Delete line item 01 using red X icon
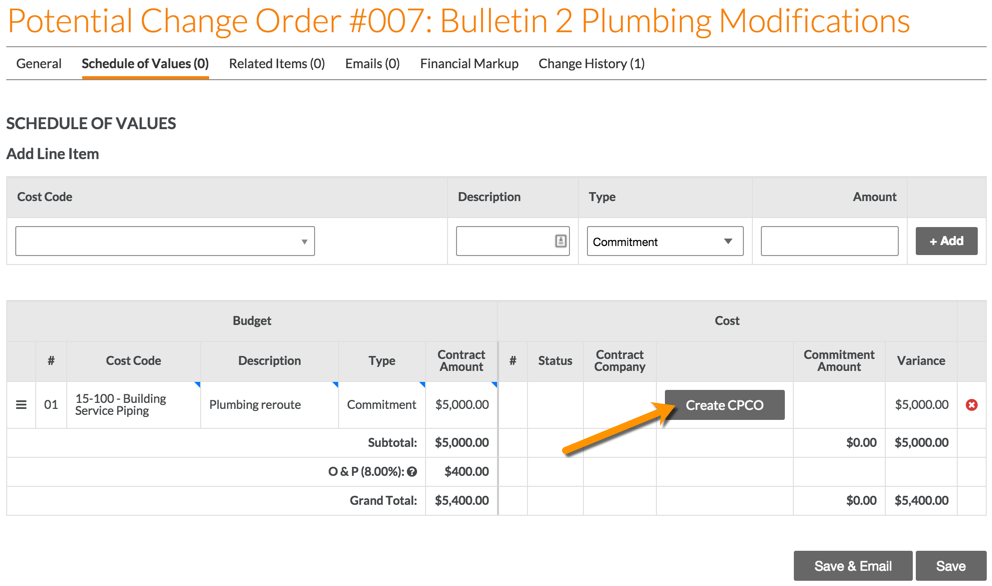This screenshot has height=586, width=992. 971,404
